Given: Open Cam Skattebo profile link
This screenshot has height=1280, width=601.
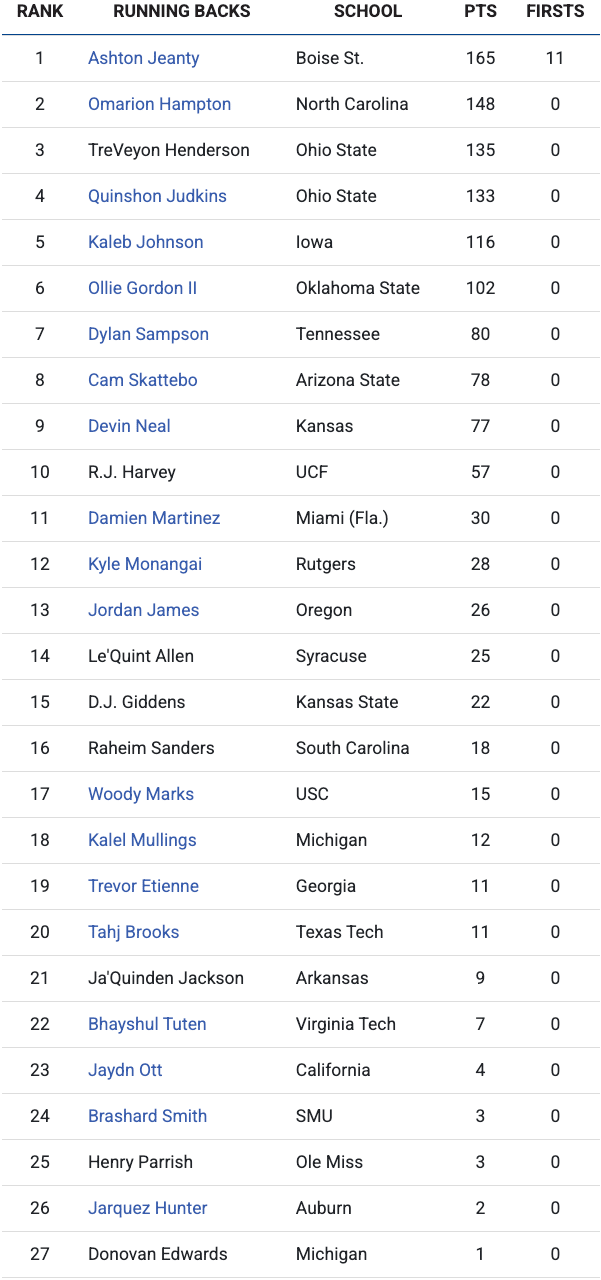Looking at the screenshot, I should click(143, 380).
